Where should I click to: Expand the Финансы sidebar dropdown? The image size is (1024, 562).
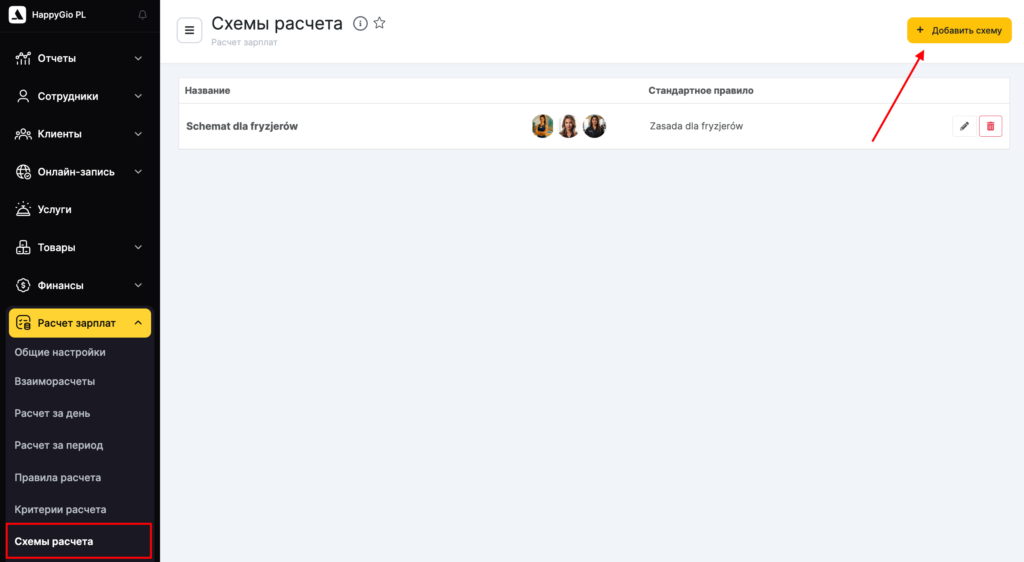[x=79, y=285]
